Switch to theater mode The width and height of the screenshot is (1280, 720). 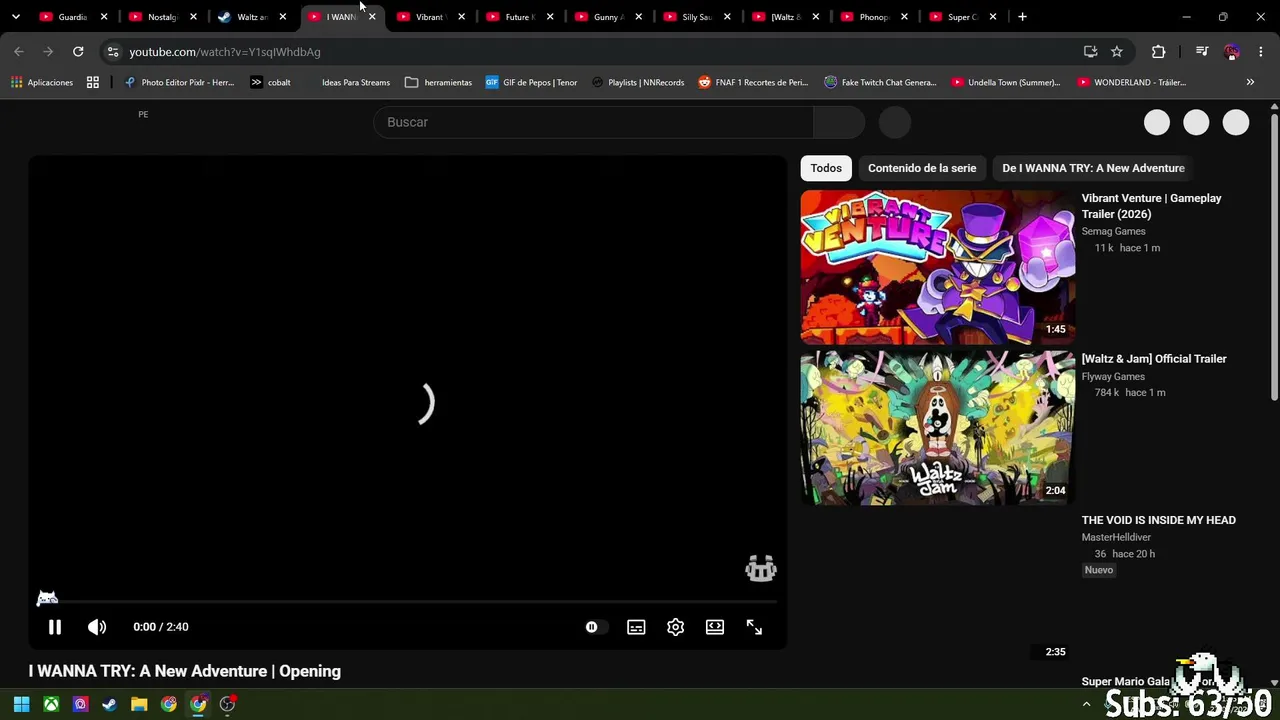[715, 627]
